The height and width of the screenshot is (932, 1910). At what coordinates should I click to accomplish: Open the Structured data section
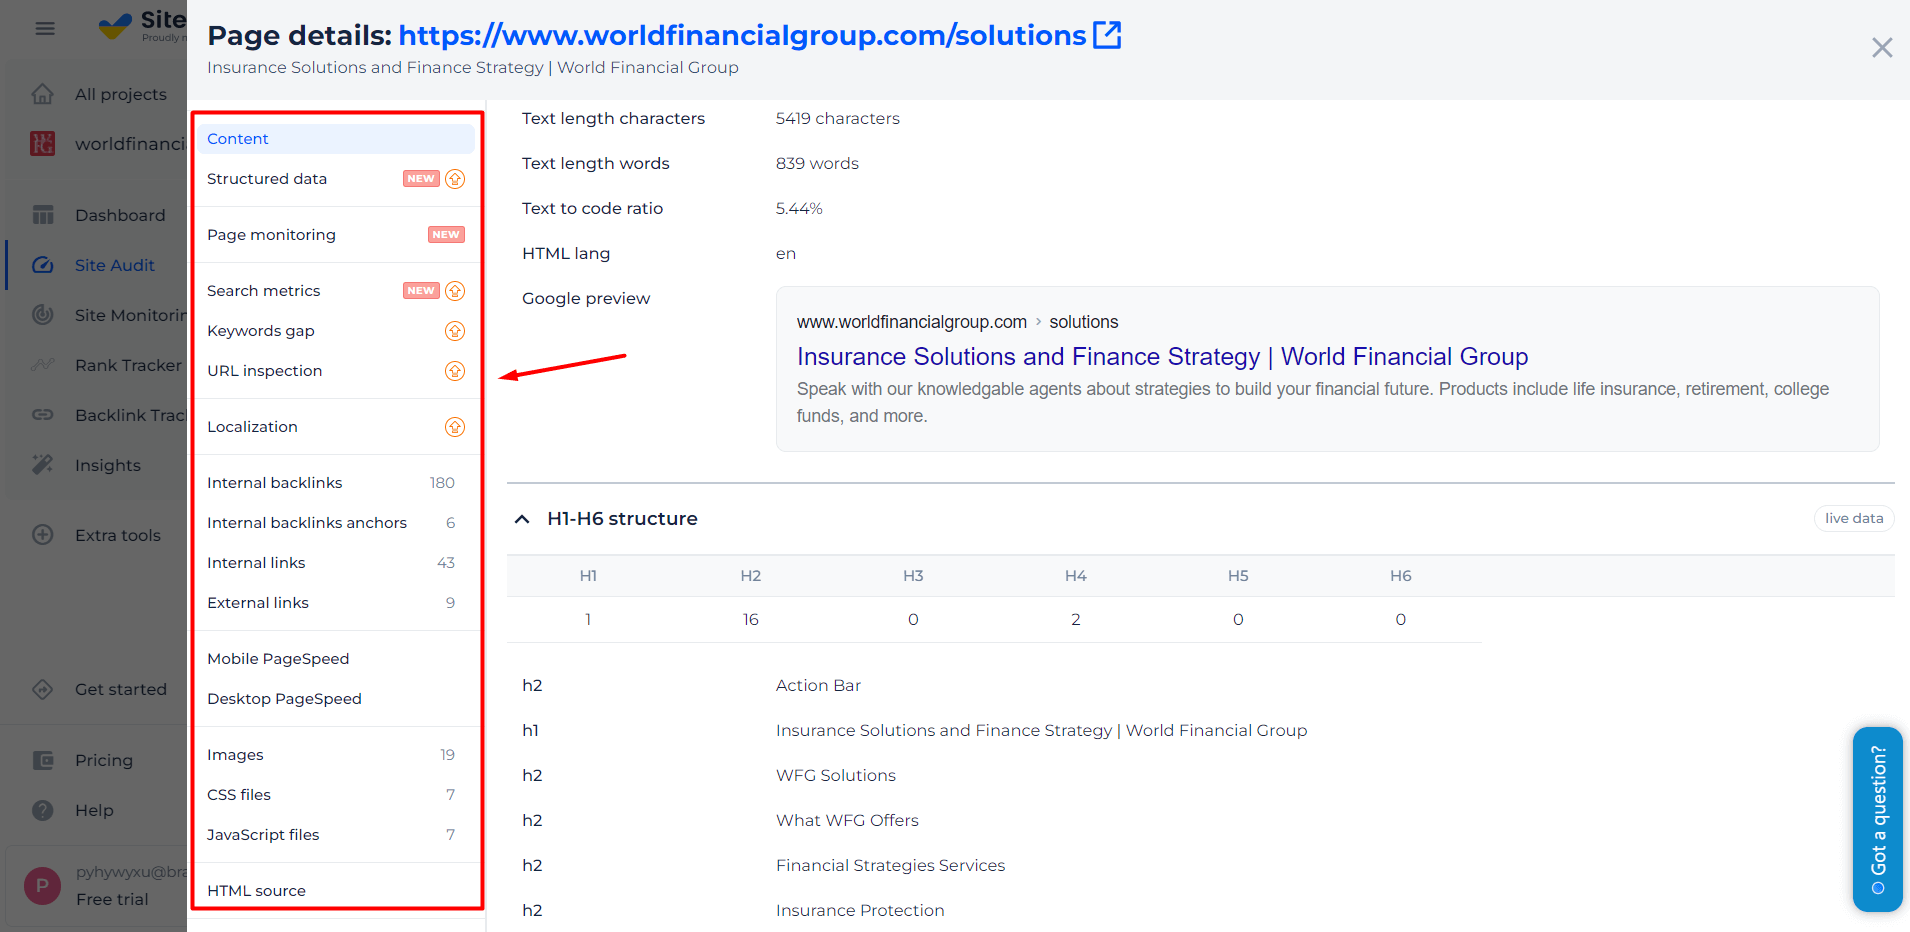pos(267,179)
